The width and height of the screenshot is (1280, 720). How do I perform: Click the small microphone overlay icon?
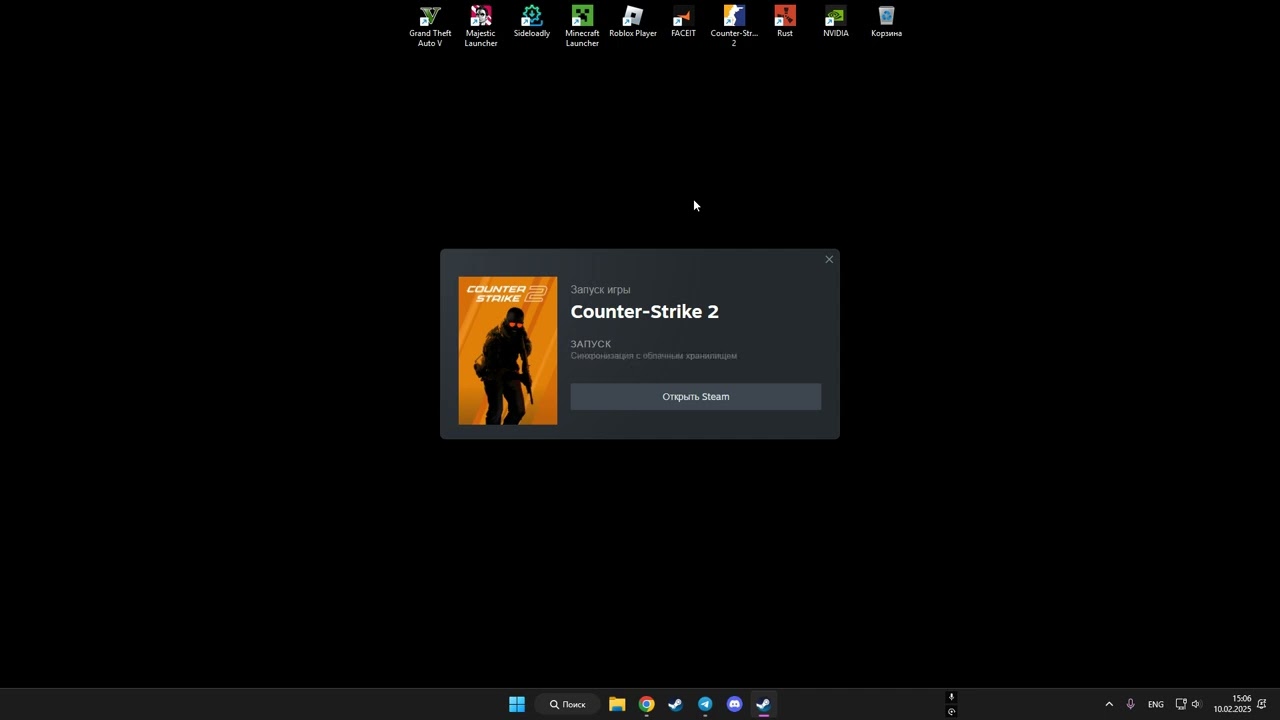[x=951, y=698]
